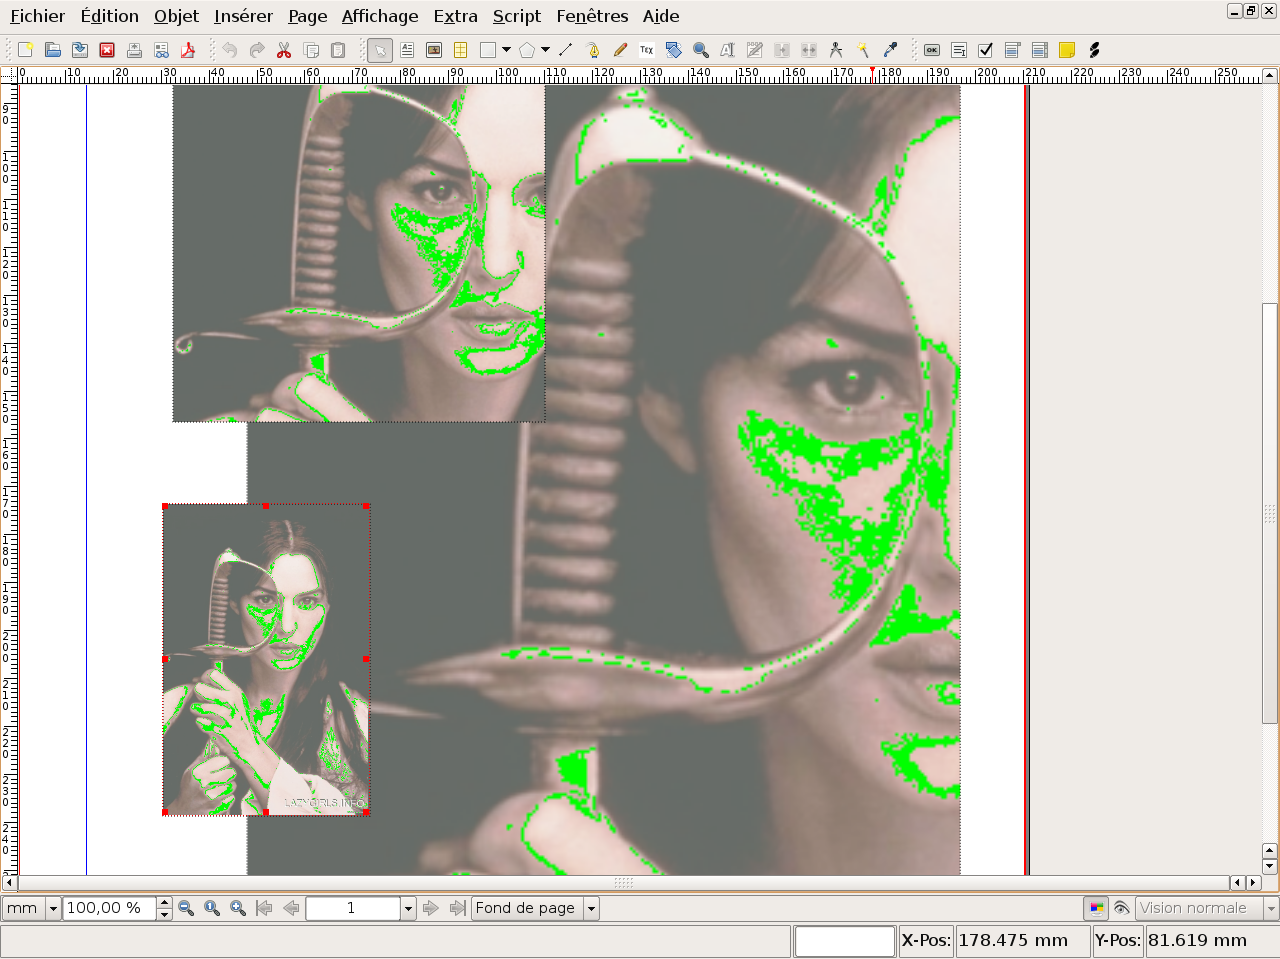Pick the Bezier curve pen tool
The image size is (1280, 959).
click(x=593, y=50)
